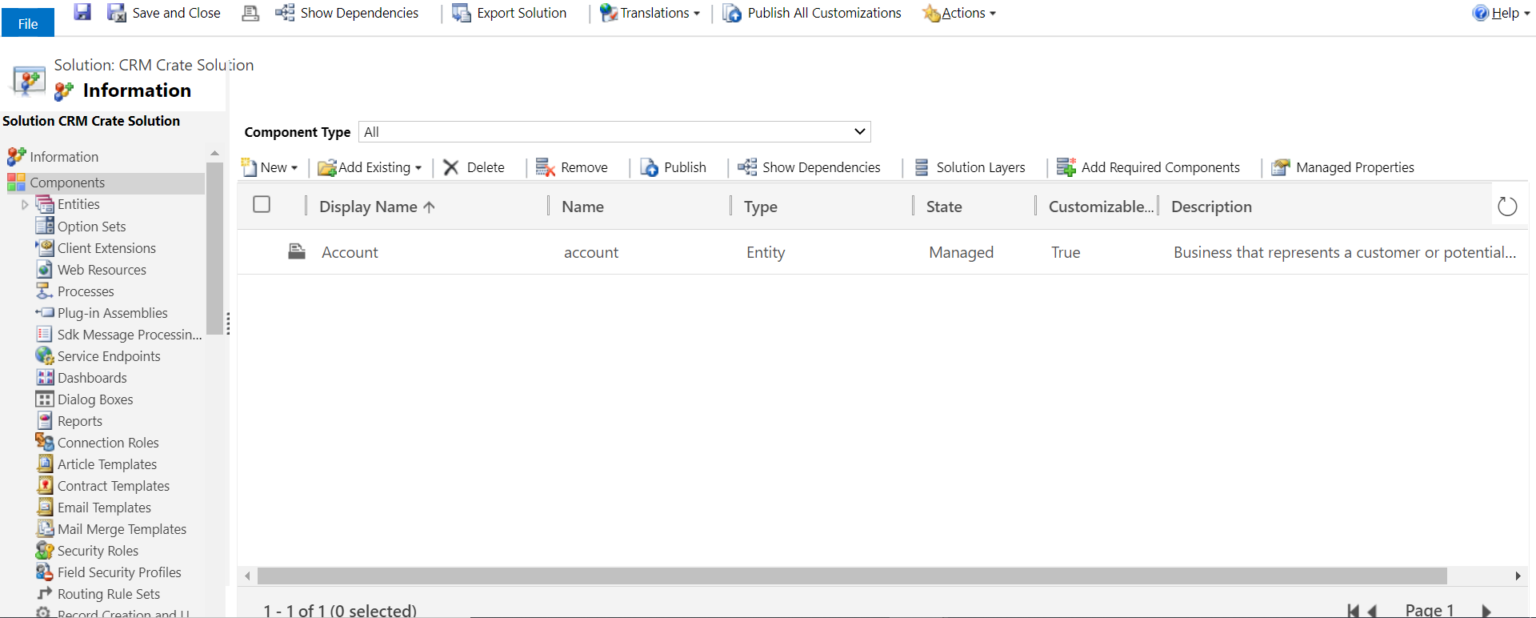Click the Account row entity icon
Screen dimensions: 1536x618
[296, 252]
